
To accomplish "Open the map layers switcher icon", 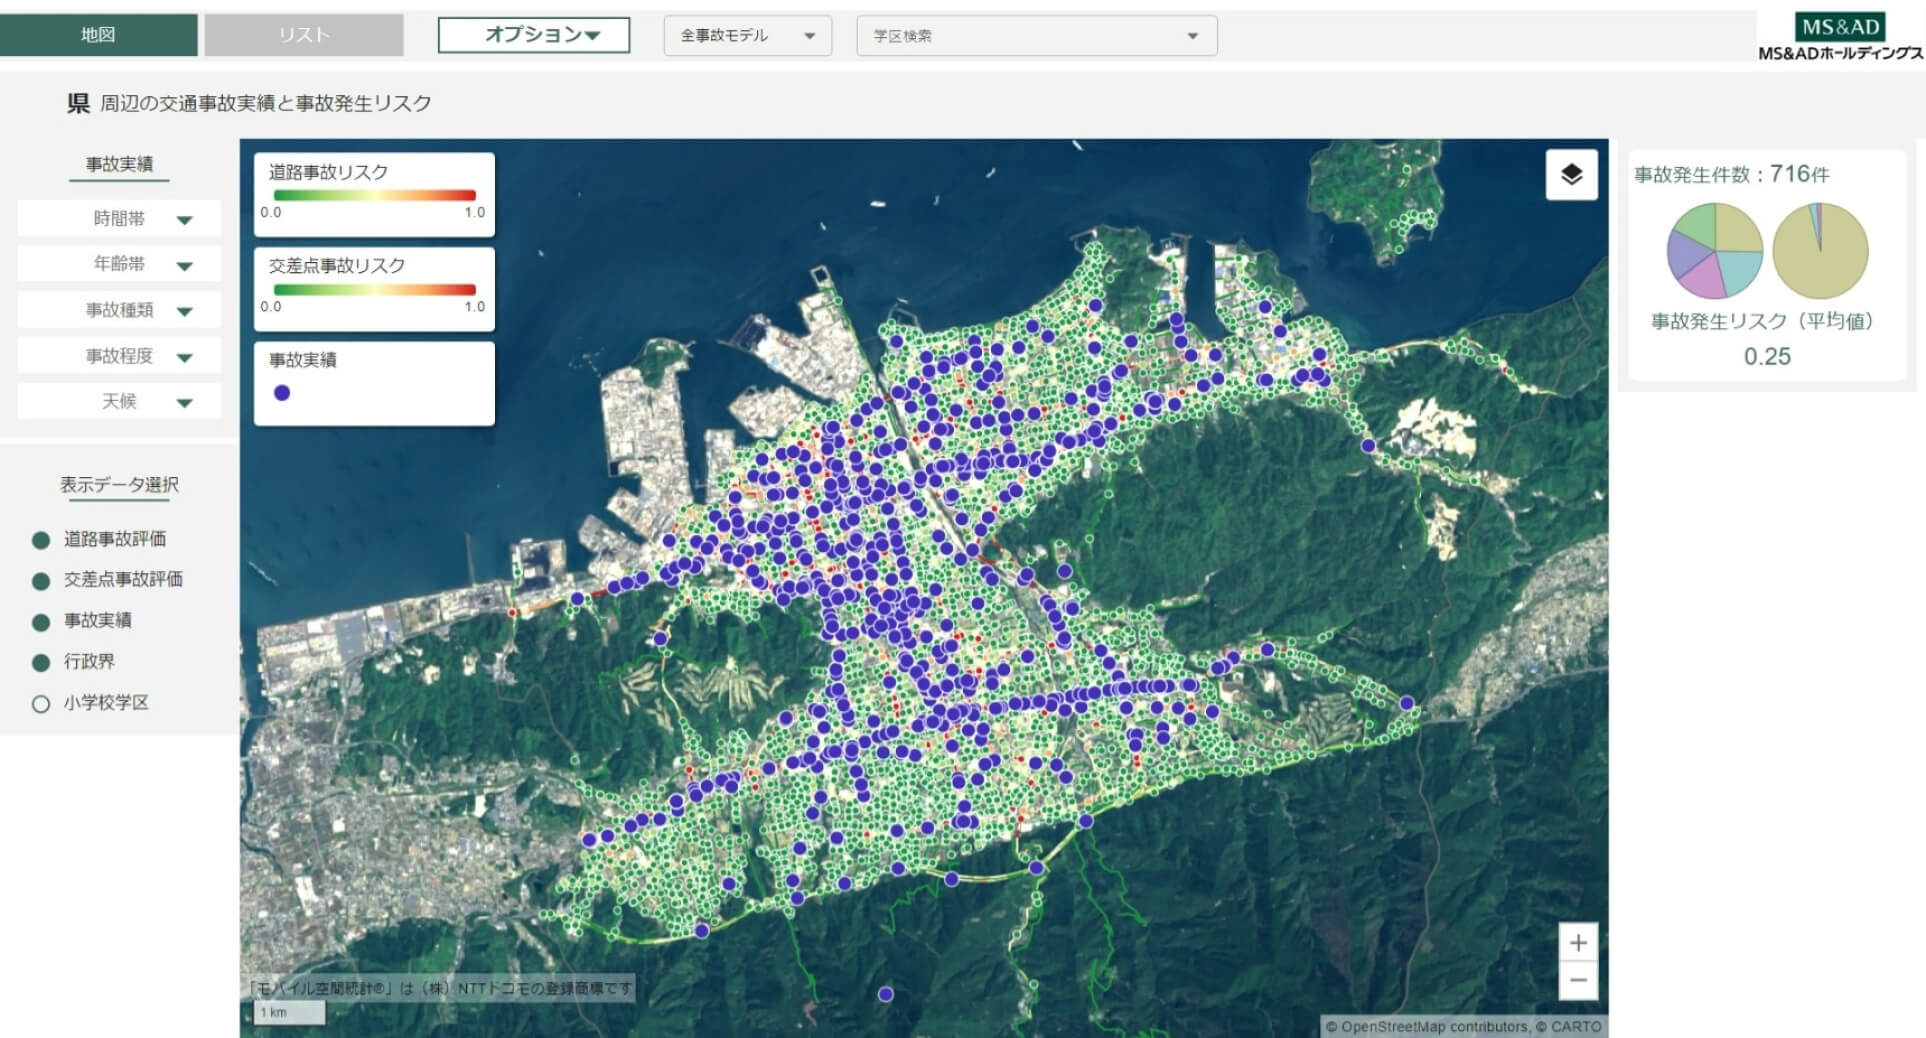I will pos(1571,175).
